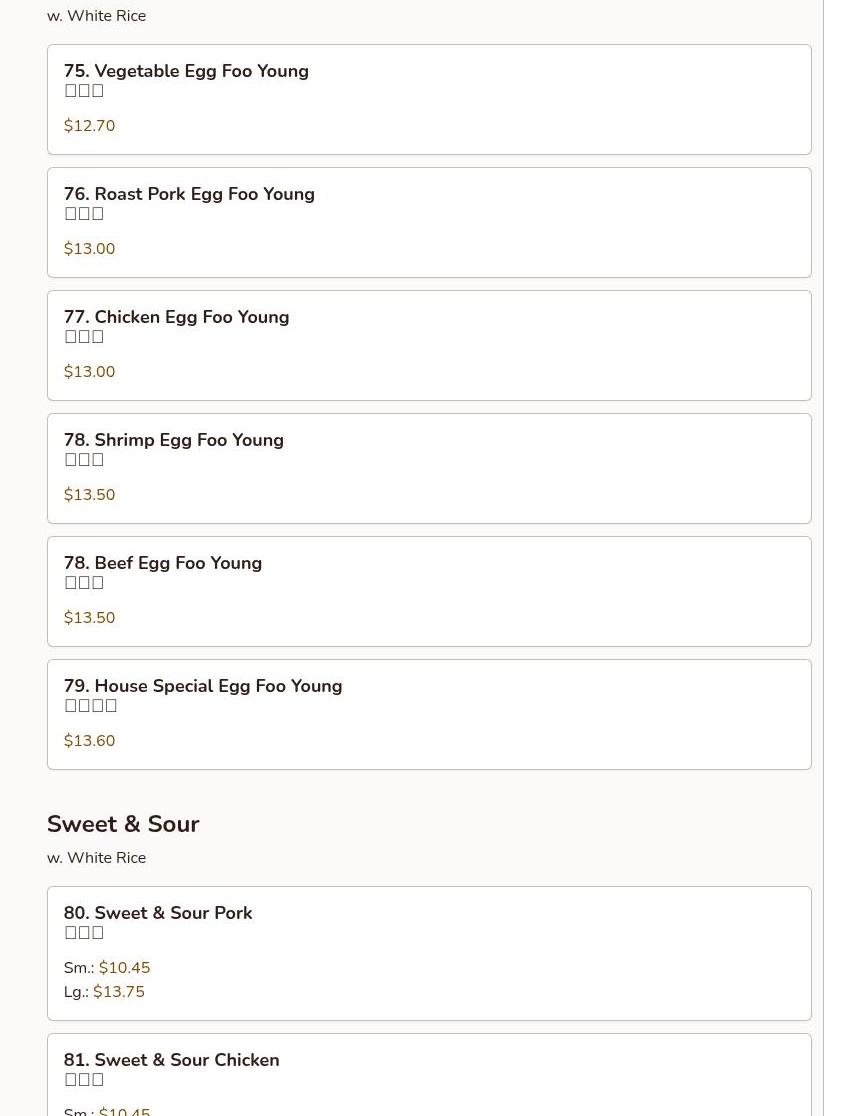Choose Chicken Egg Foo Young from the menu
Viewport: 844px width, 1116px height.
click(176, 317)
